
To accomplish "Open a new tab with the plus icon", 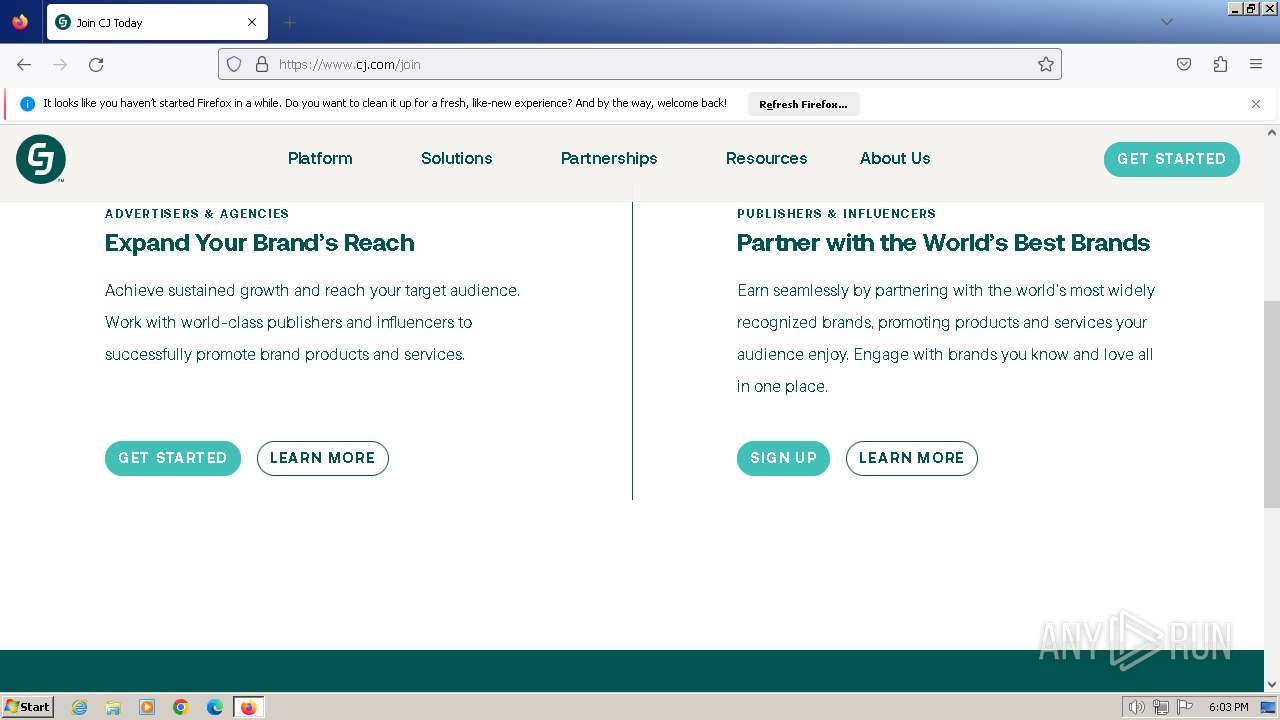I will (289, 22).
